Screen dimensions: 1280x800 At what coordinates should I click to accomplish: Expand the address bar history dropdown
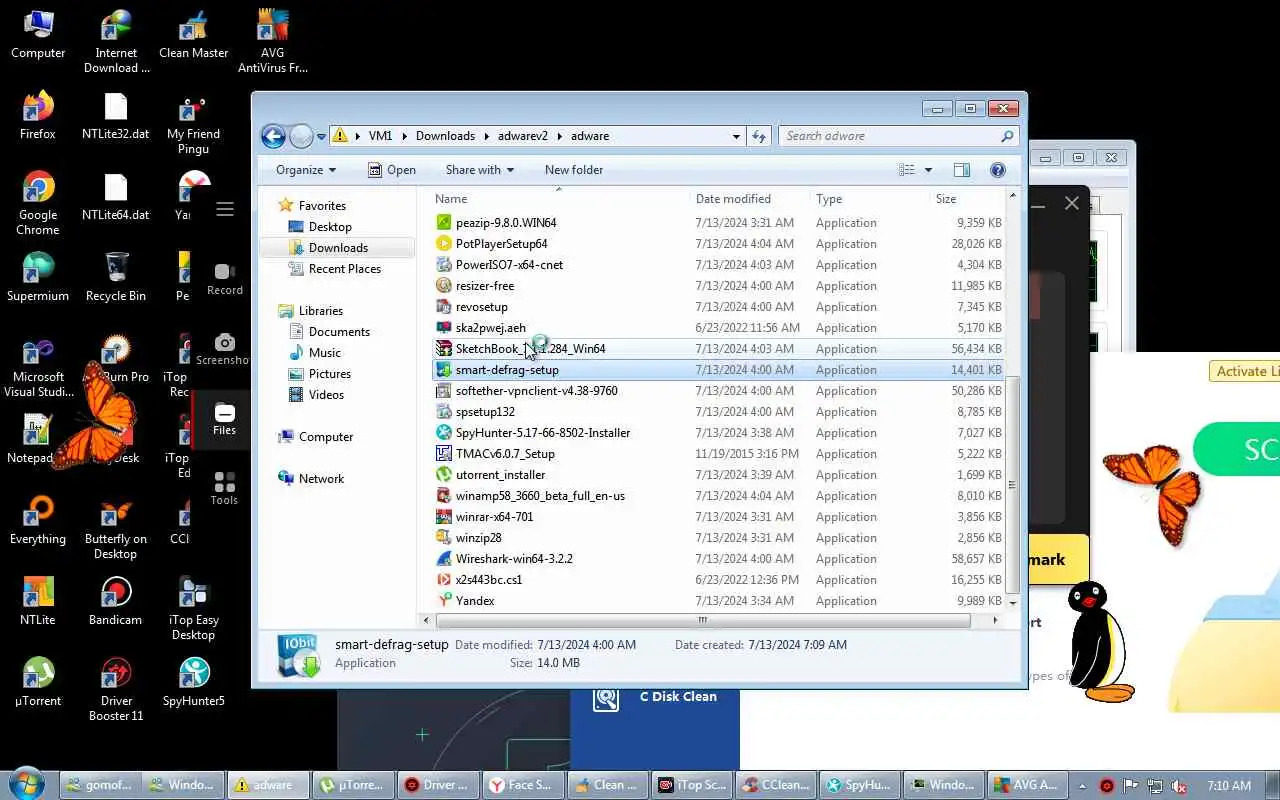(x=736, y=136)
